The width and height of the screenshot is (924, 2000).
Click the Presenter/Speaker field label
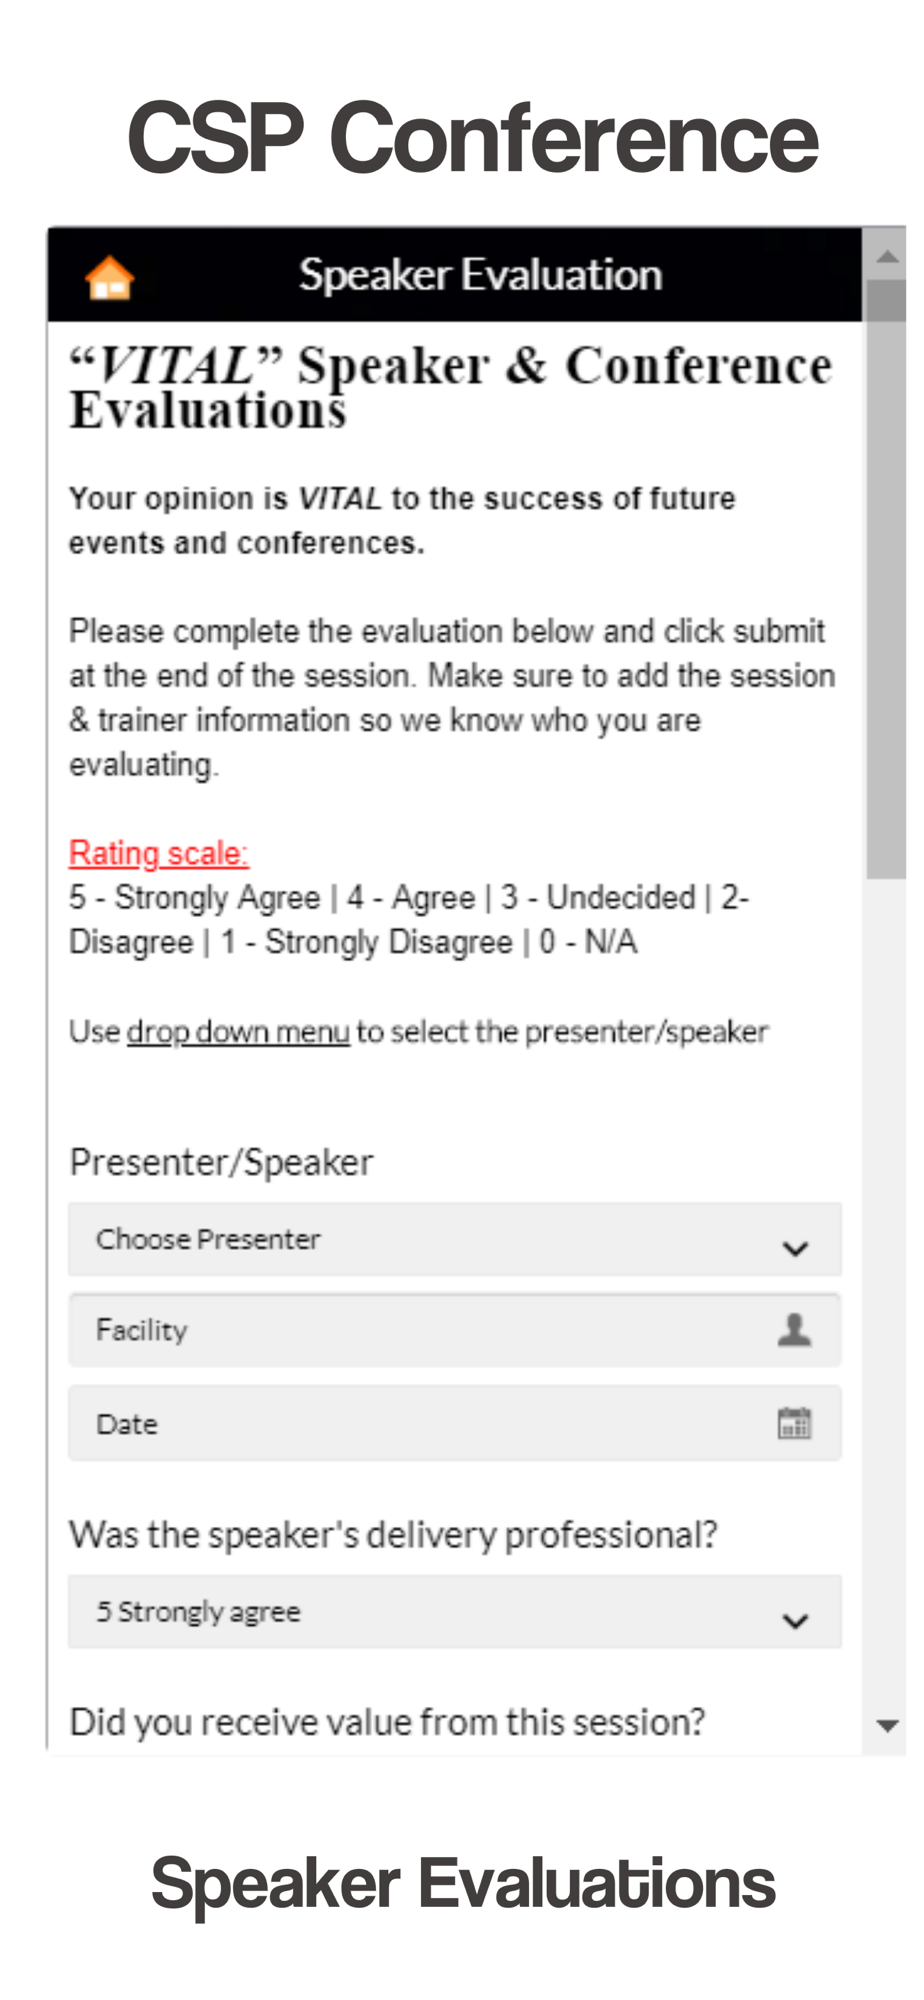point(221,1162)
